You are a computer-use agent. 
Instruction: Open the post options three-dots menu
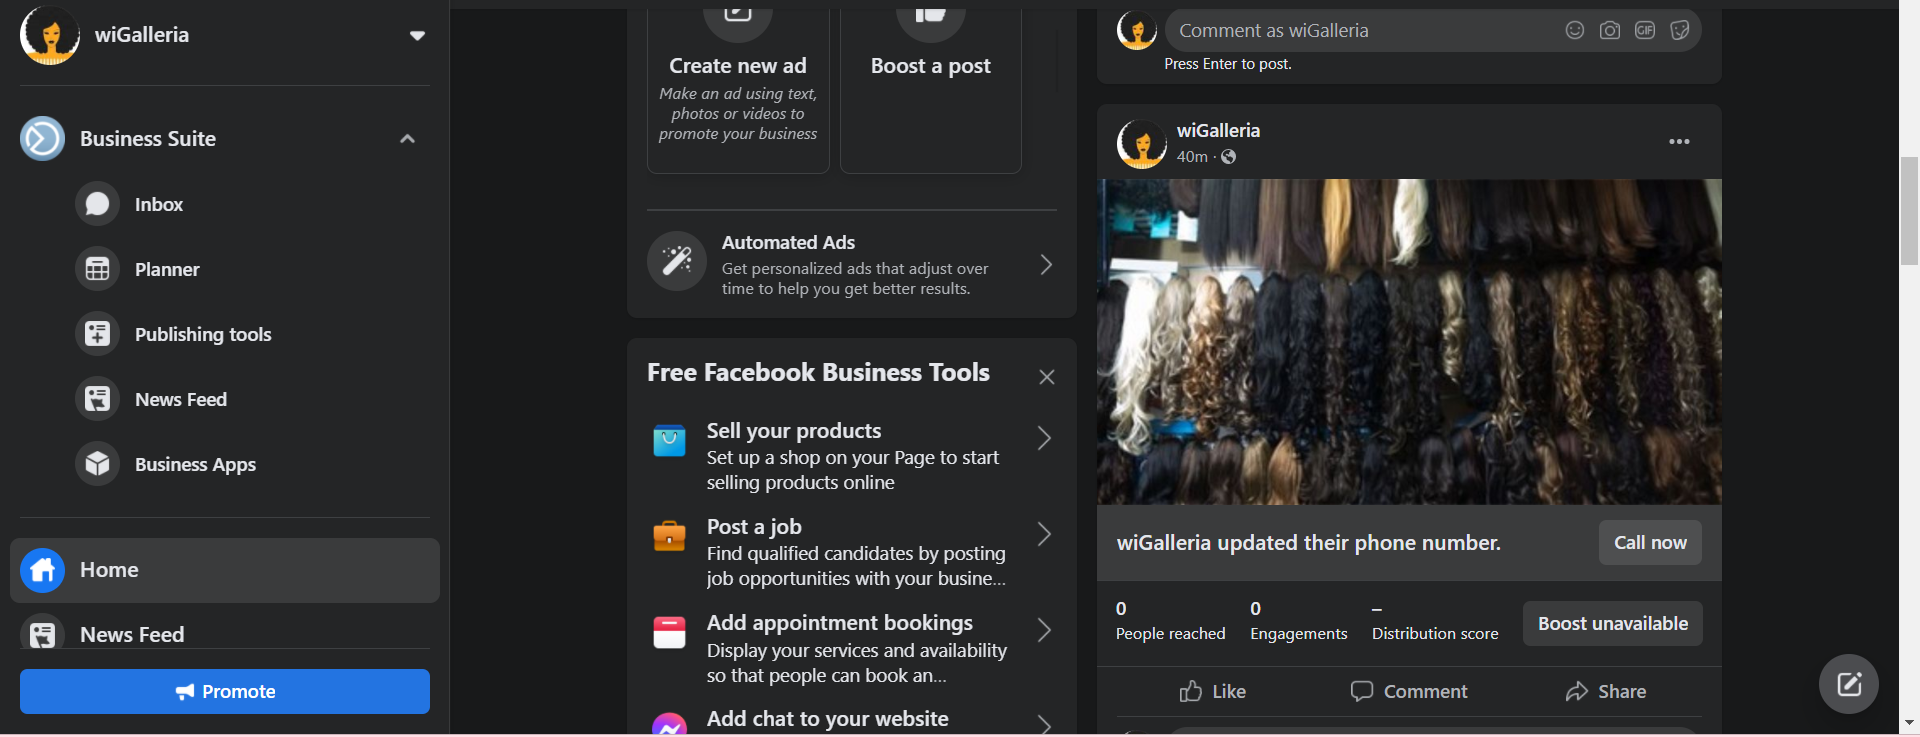click(x=1679, y=142)
